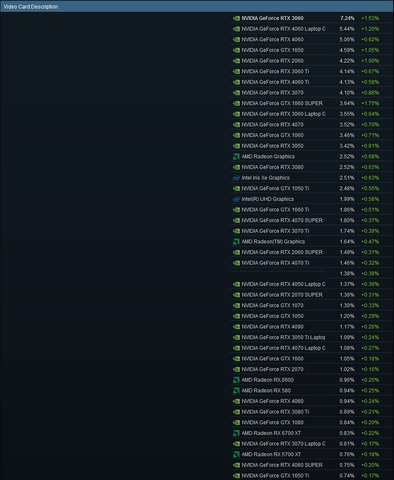Click the 7.24% share value

tap(347, 18)
